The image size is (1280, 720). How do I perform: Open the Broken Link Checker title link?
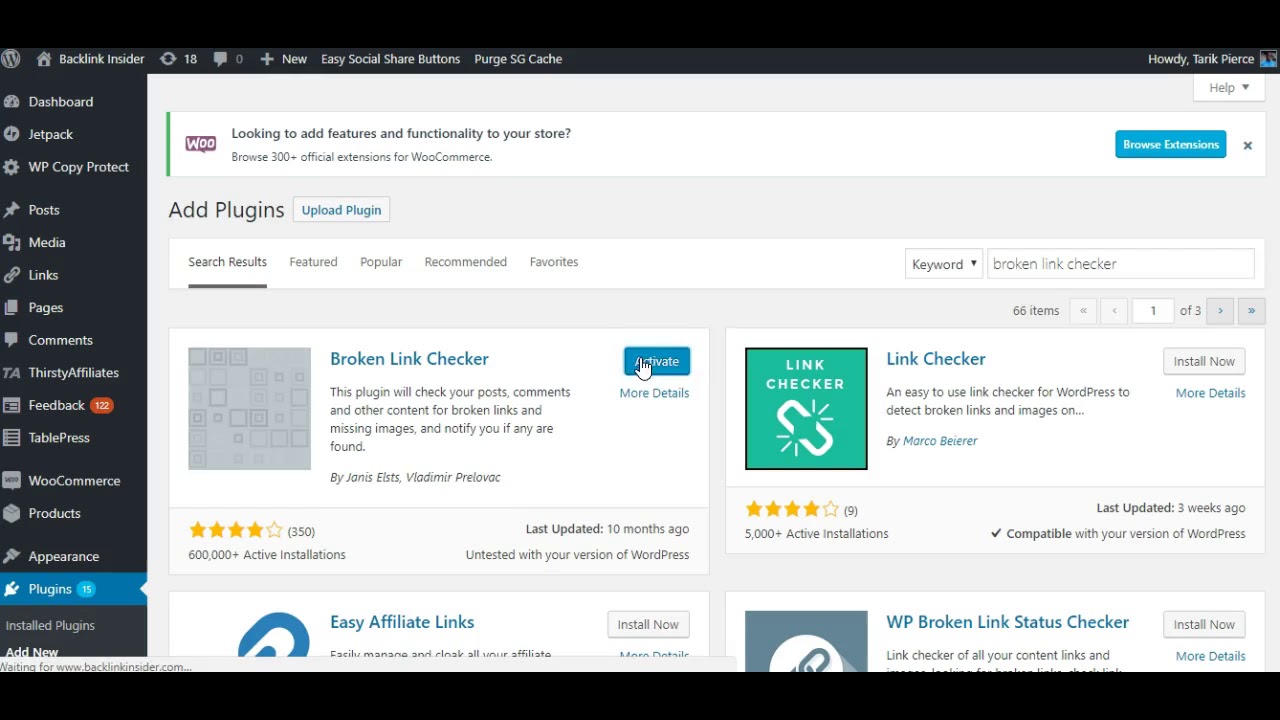[x=409, y=359]
